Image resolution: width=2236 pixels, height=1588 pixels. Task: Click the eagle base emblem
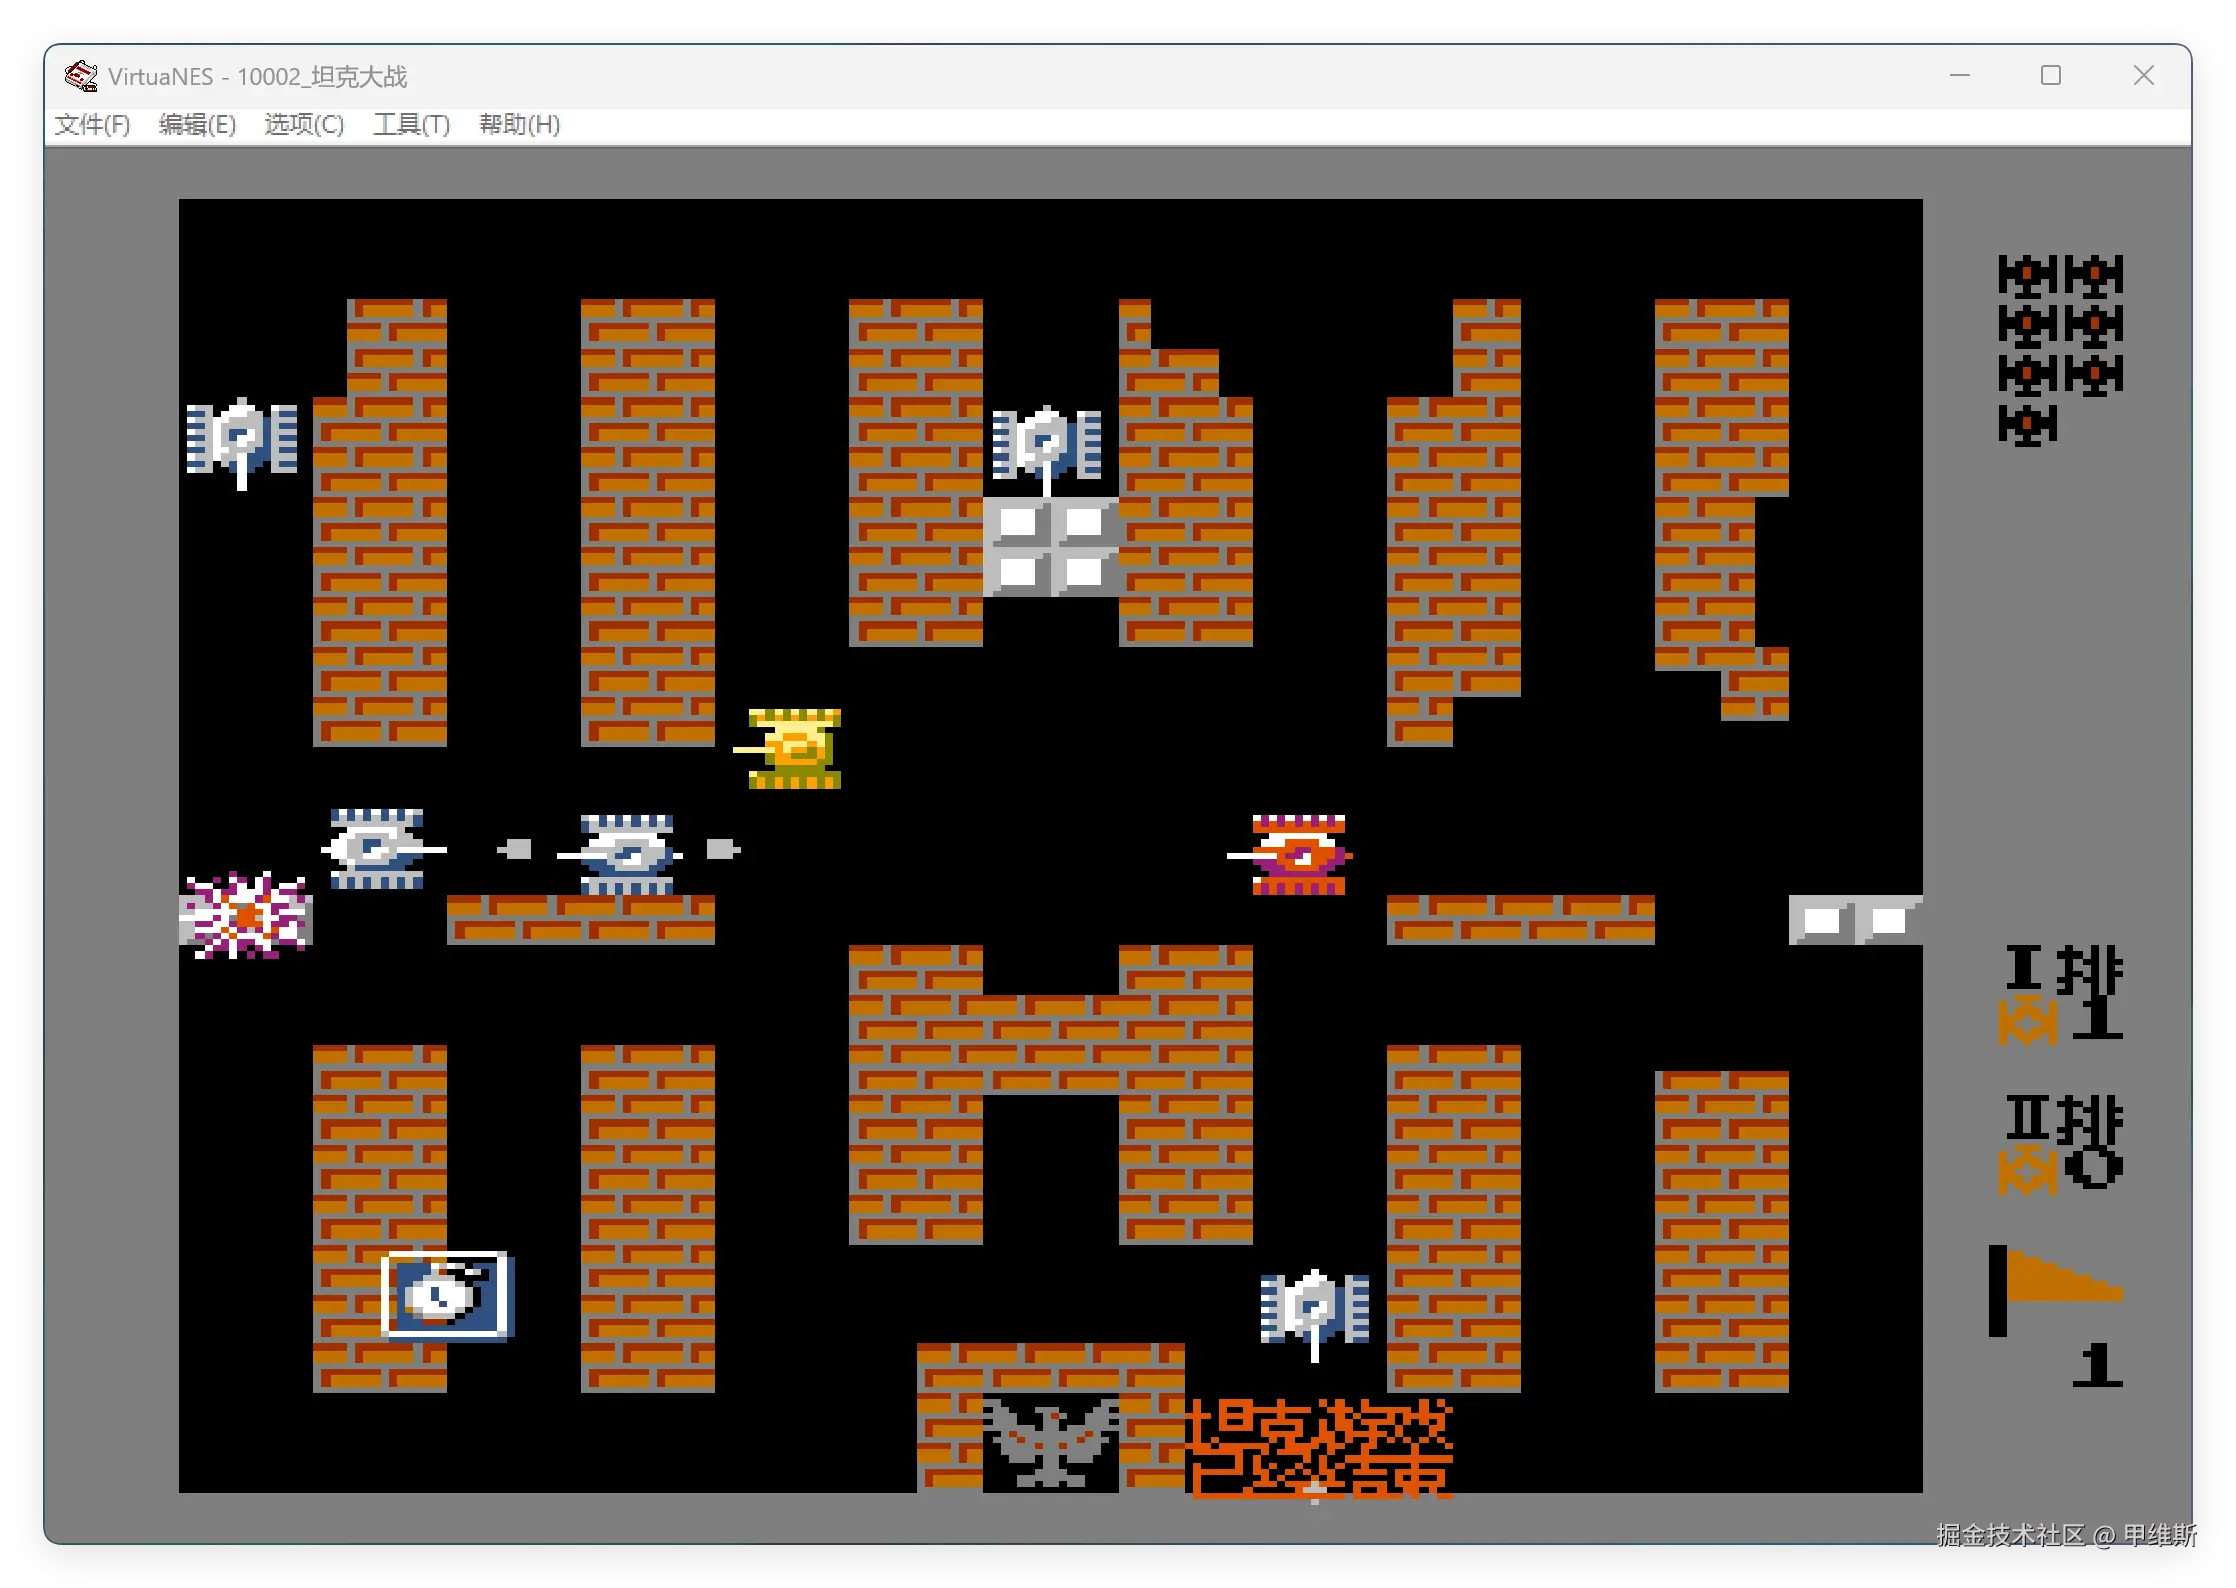(x=1050, y=1443)
